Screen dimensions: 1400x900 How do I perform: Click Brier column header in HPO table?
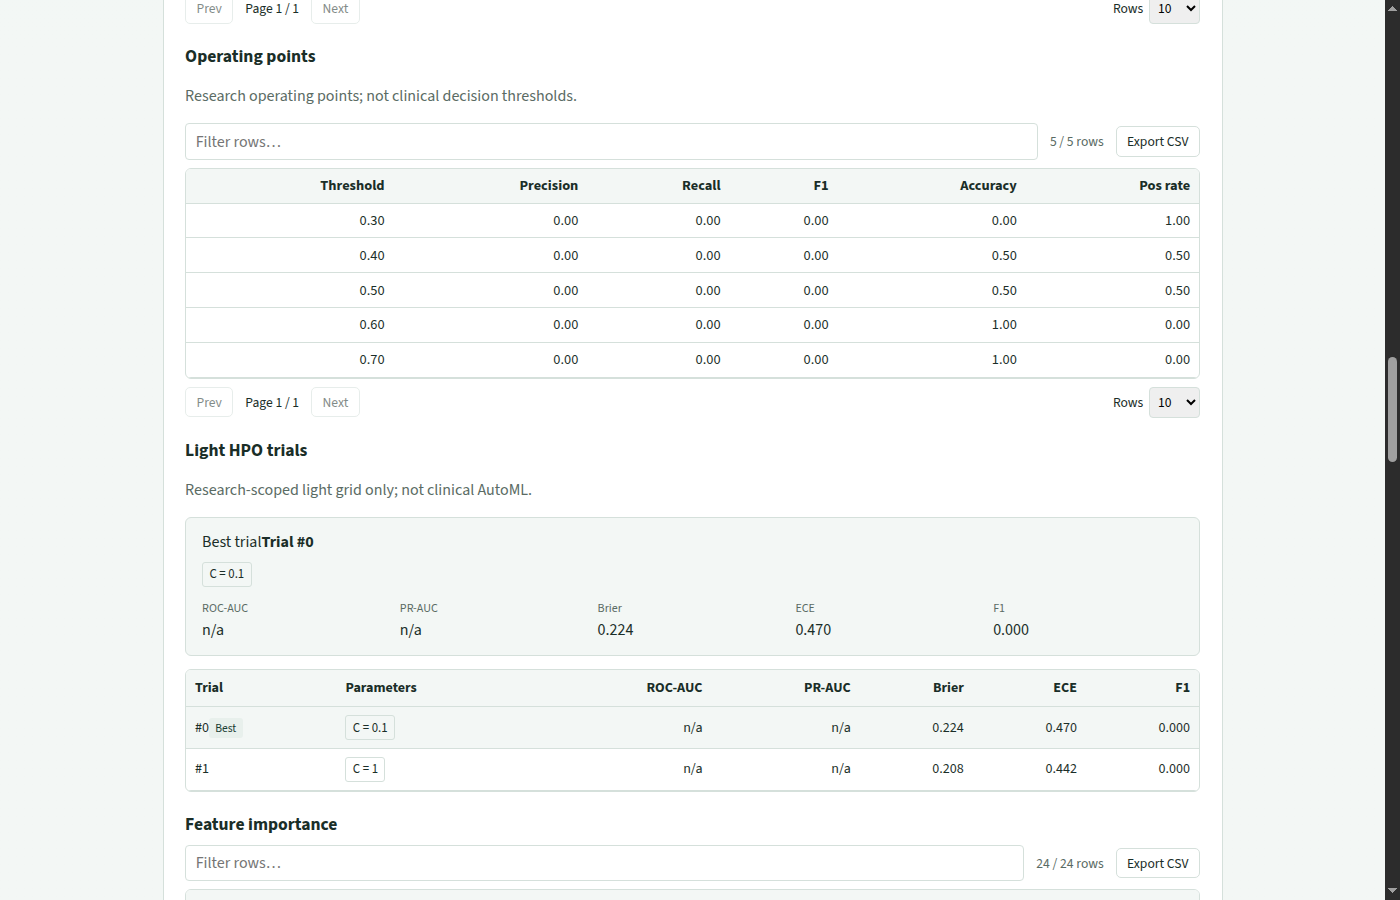point(948,688)
